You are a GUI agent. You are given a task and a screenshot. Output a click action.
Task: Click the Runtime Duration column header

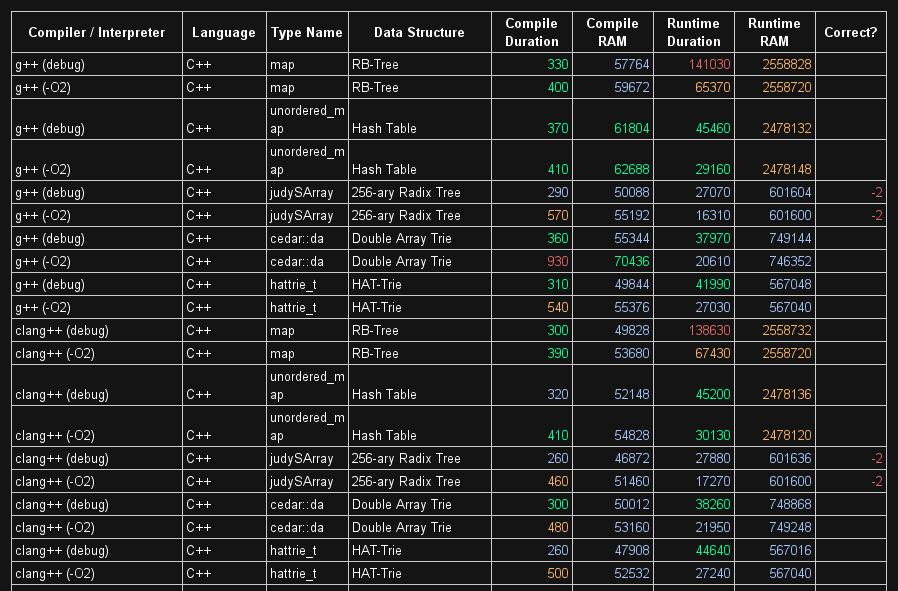pyautogui.click(x=694, y=33)
